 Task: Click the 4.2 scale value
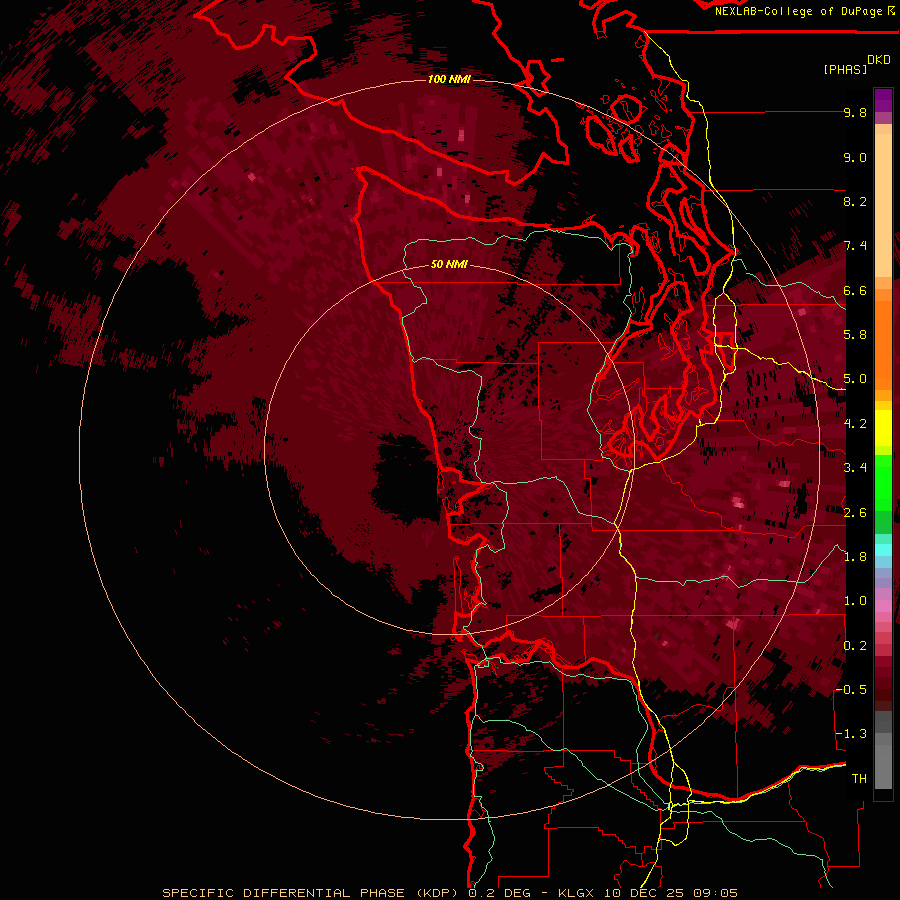click(x=855, y=424)
